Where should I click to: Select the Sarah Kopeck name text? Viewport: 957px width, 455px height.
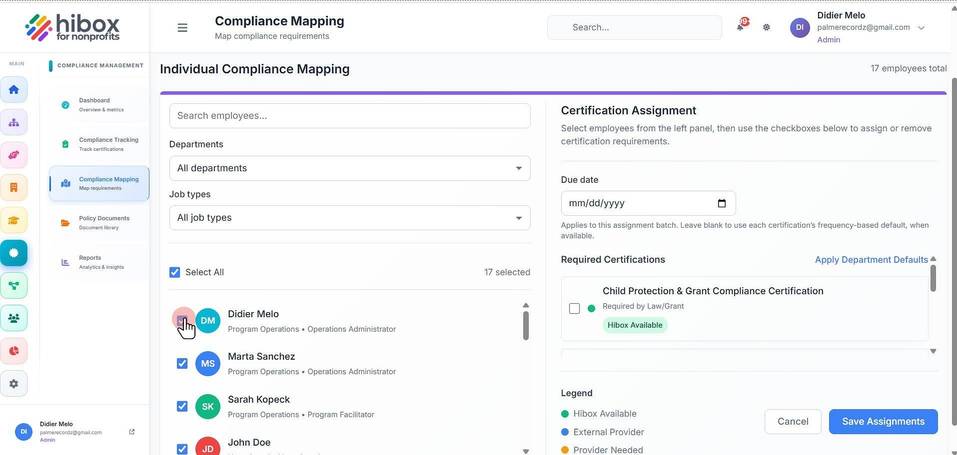pos(259,399)
